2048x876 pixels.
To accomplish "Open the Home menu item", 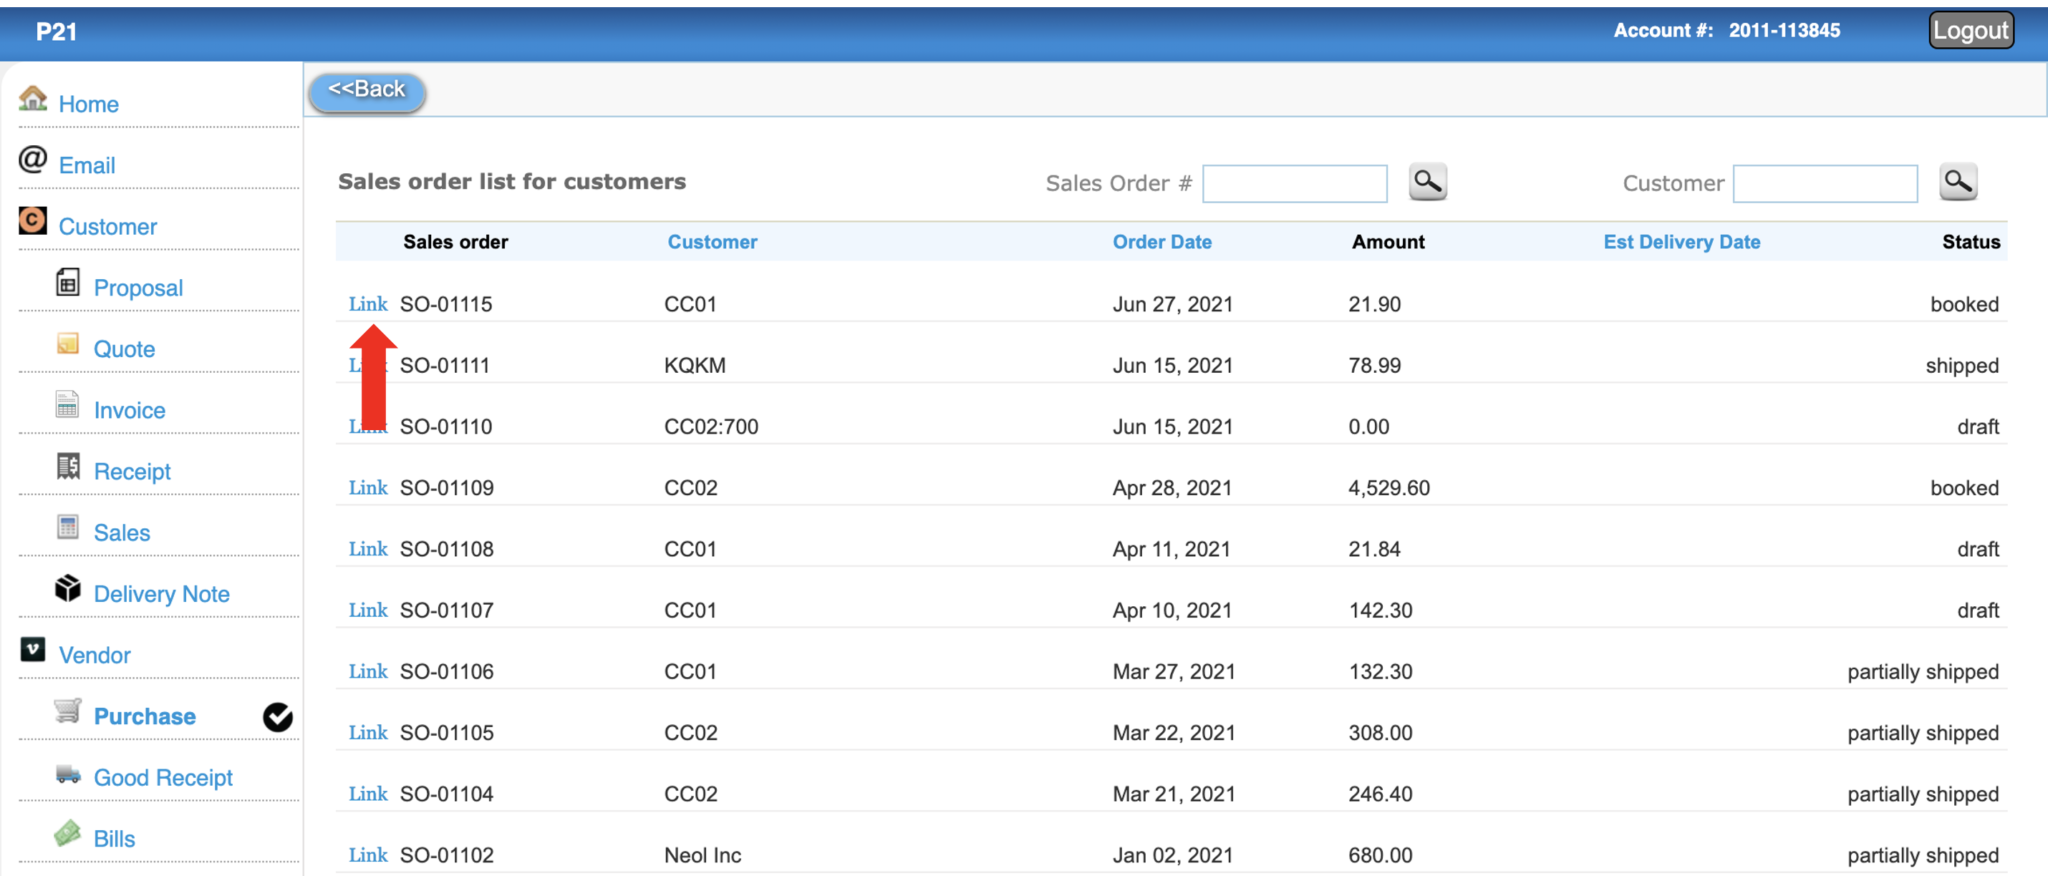I will (x=89, y=104).
